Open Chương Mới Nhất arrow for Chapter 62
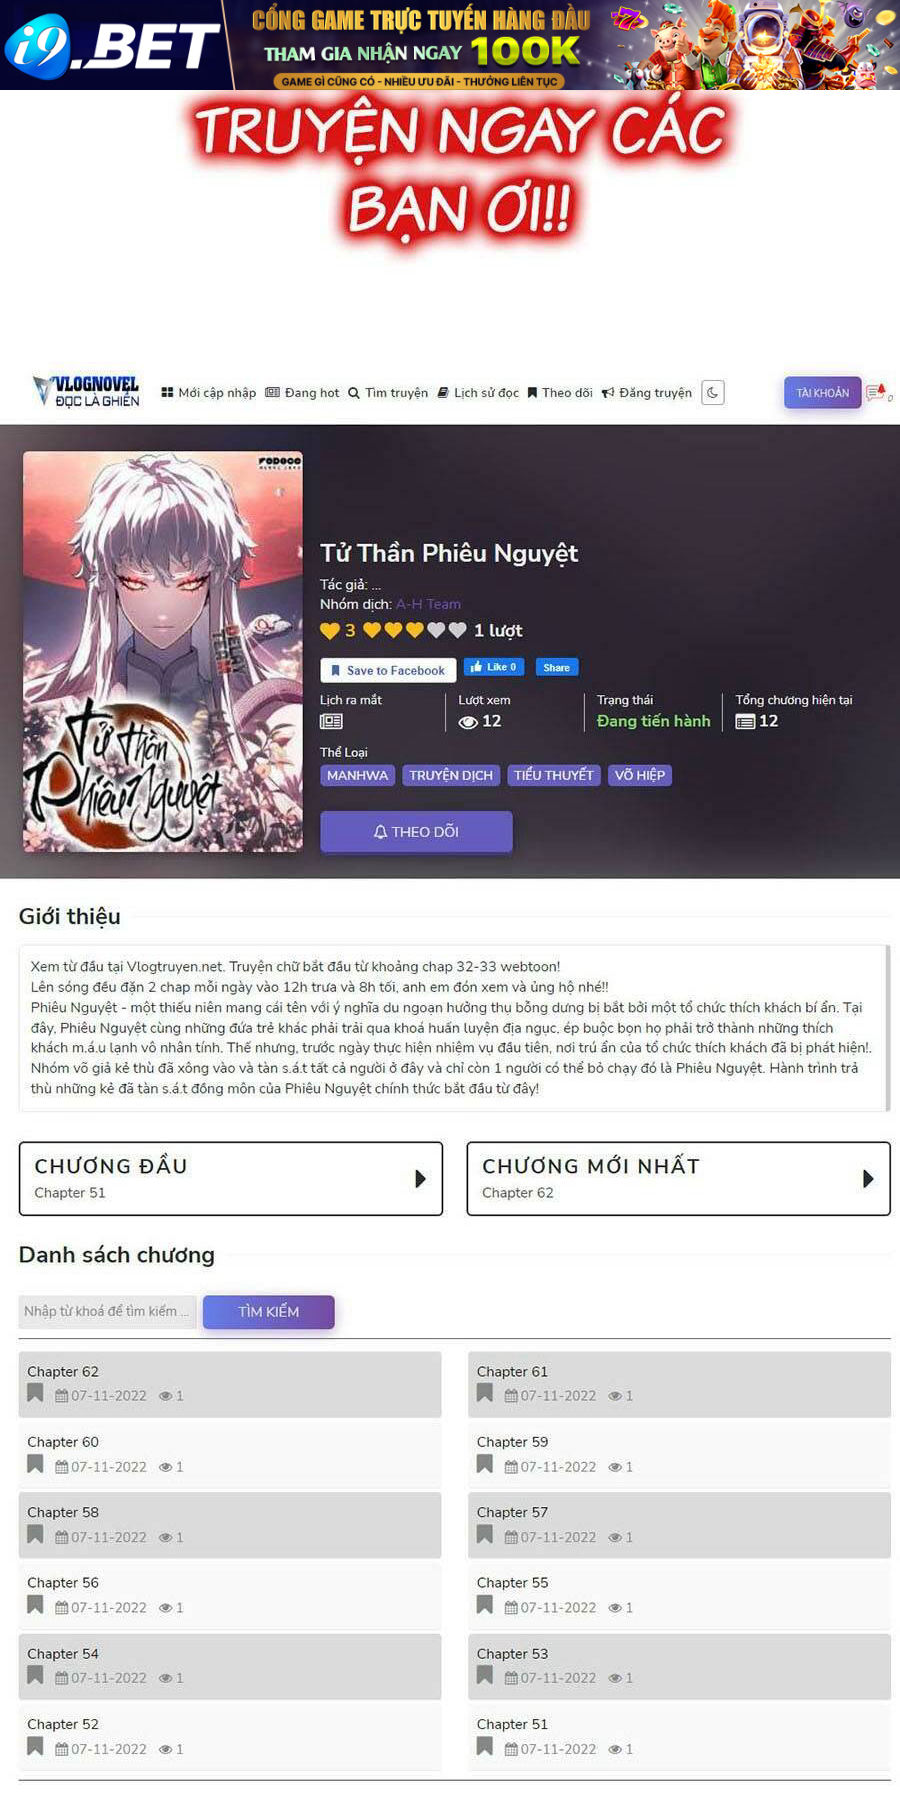900x1794 pixels. click(869, 1179)
